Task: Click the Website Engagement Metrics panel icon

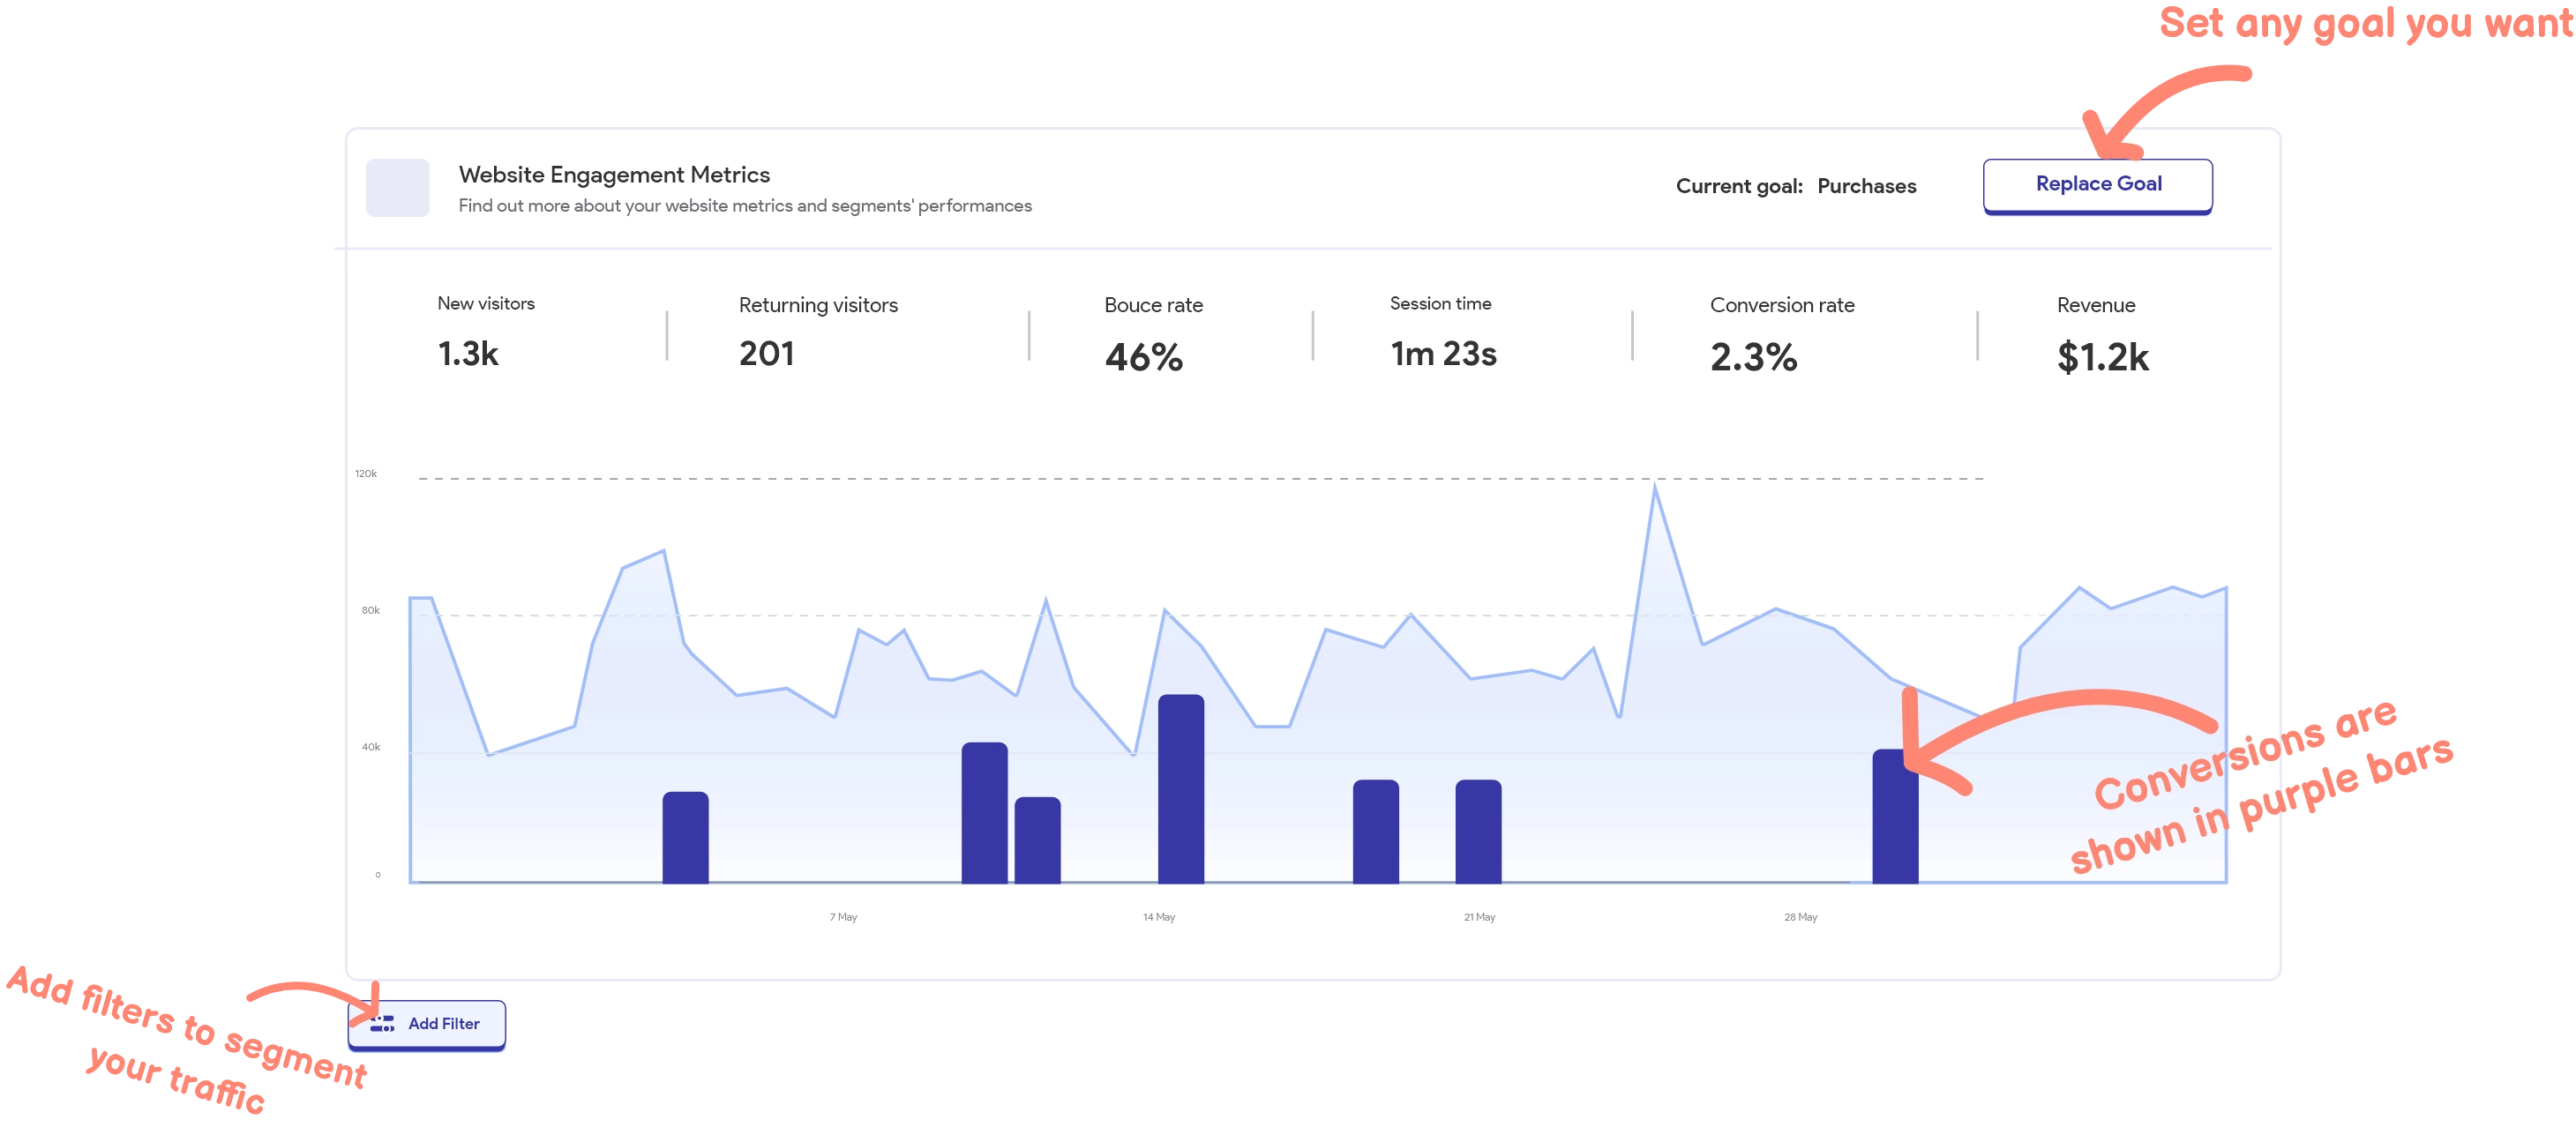Action: (x=398, y=188)
